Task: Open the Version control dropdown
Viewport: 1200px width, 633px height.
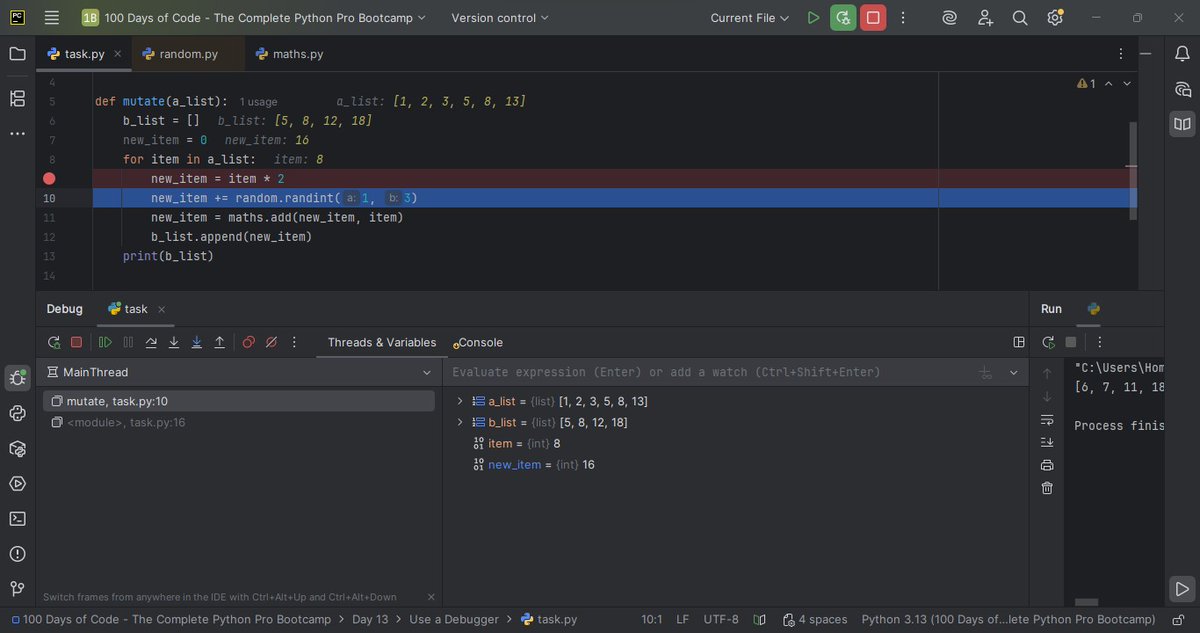Action: click(x=500, y=18)
